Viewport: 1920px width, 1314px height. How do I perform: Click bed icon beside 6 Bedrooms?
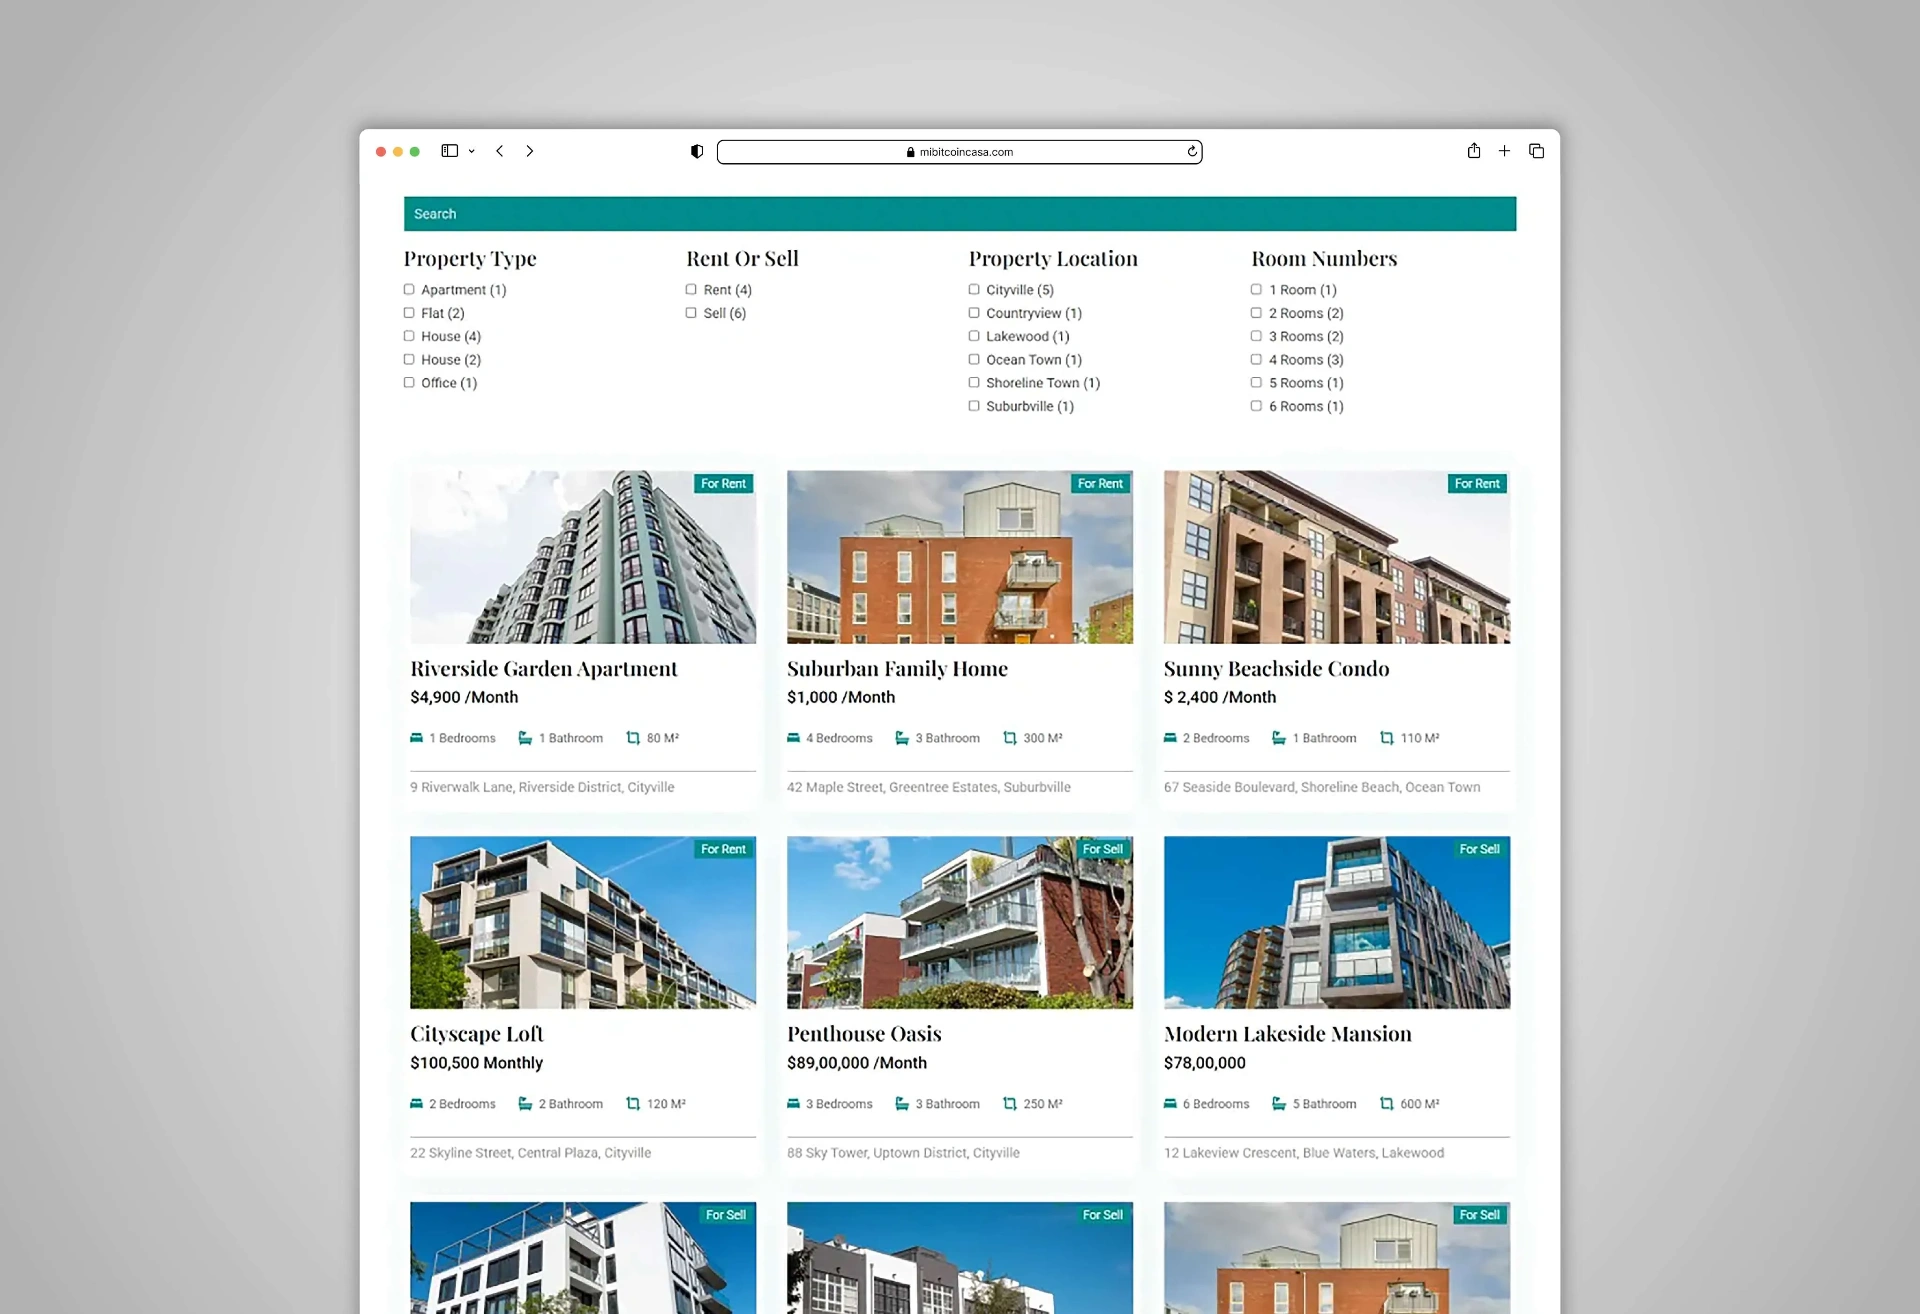pyautogui.click(x=1170, y=1104)
